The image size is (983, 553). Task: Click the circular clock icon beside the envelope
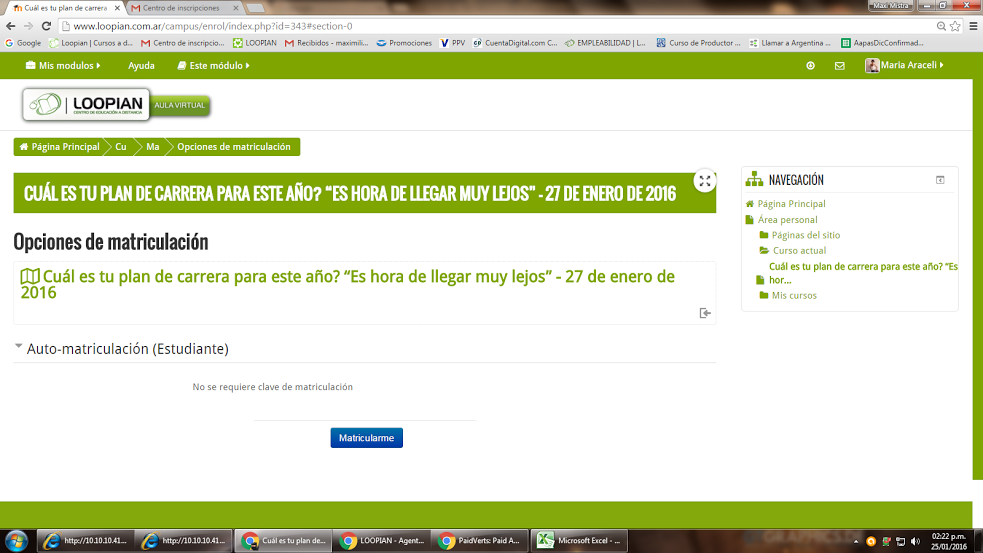coord(810,66)
